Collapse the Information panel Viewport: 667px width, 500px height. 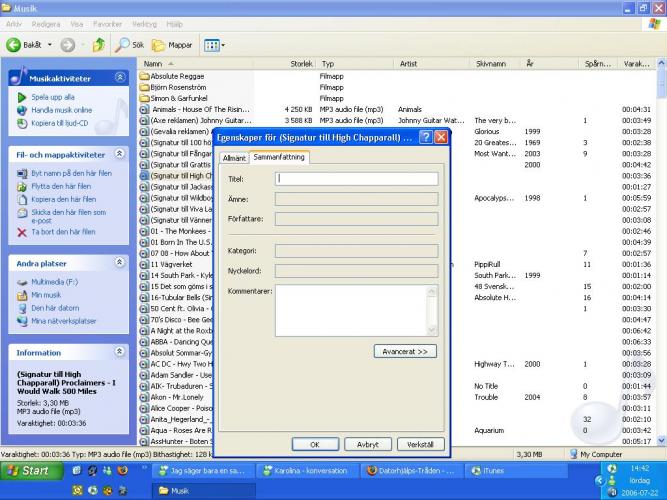pyautogui.click(x=121, y=352)
